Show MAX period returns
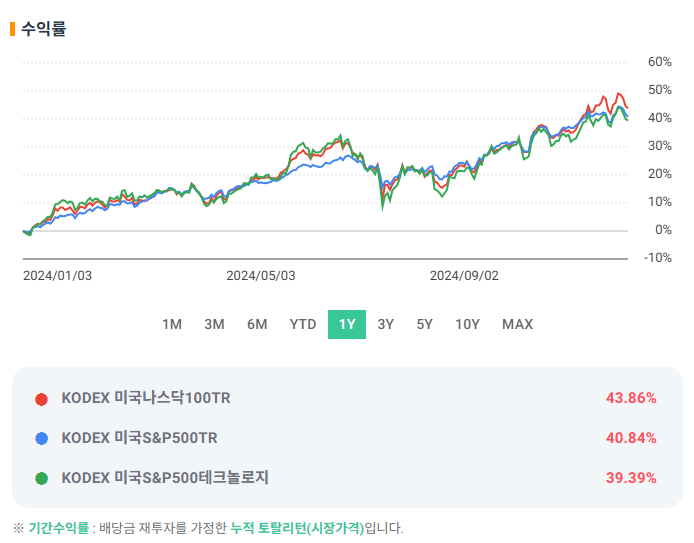 pyautogui.click(x=517, y=324)
